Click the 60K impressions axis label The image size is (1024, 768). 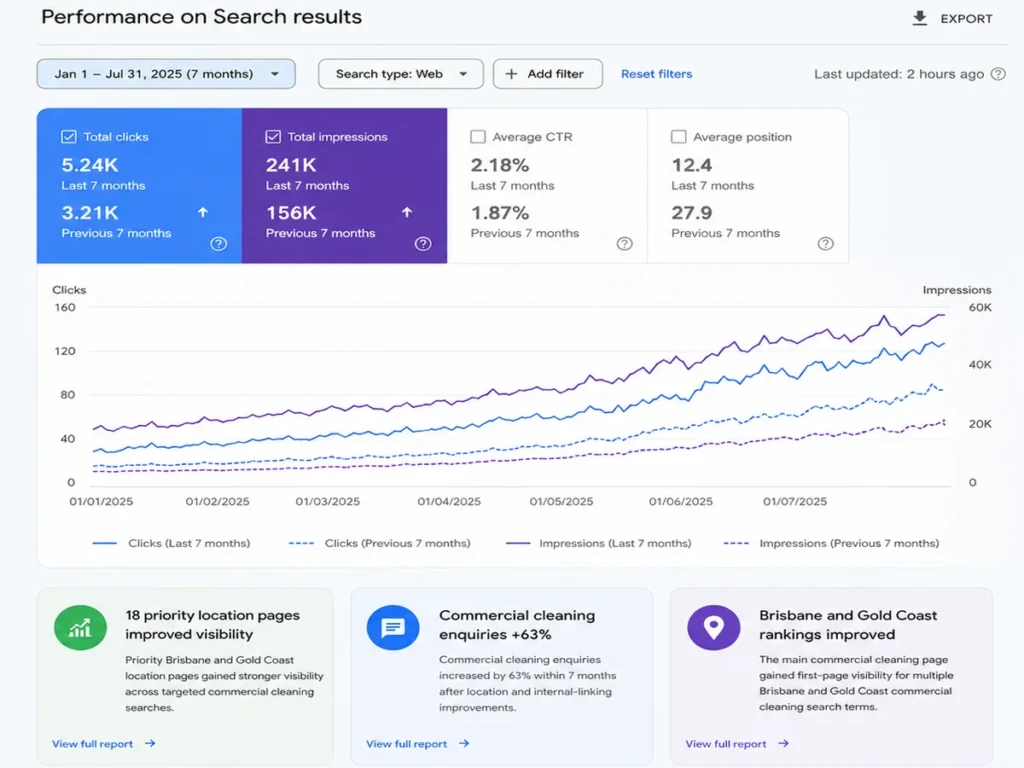coord(980,307)
